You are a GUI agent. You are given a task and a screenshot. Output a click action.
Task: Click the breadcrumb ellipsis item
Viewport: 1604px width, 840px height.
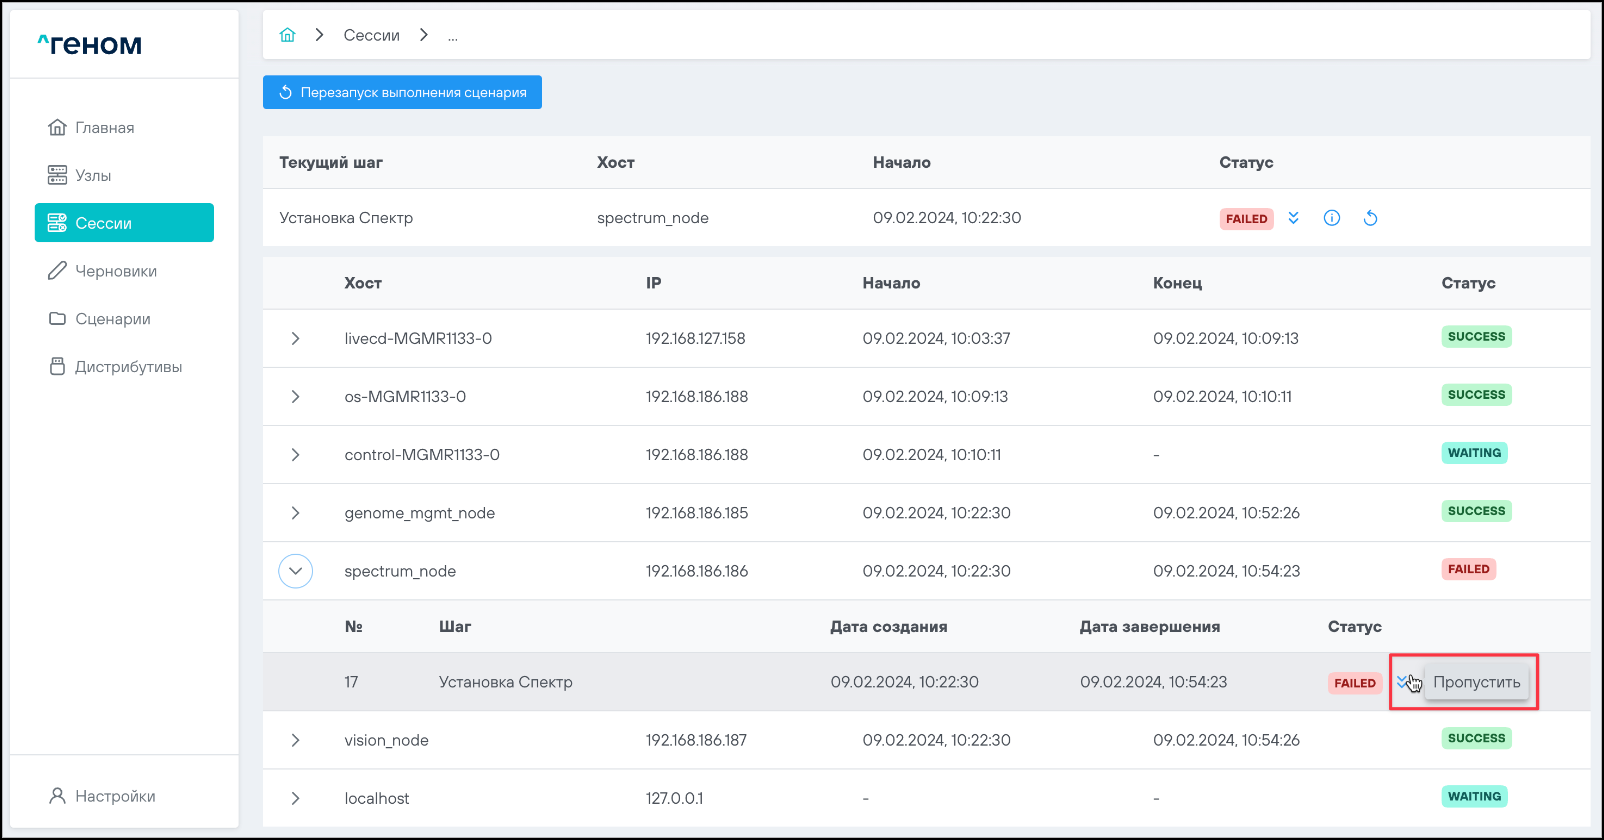[x=453, y=36]
